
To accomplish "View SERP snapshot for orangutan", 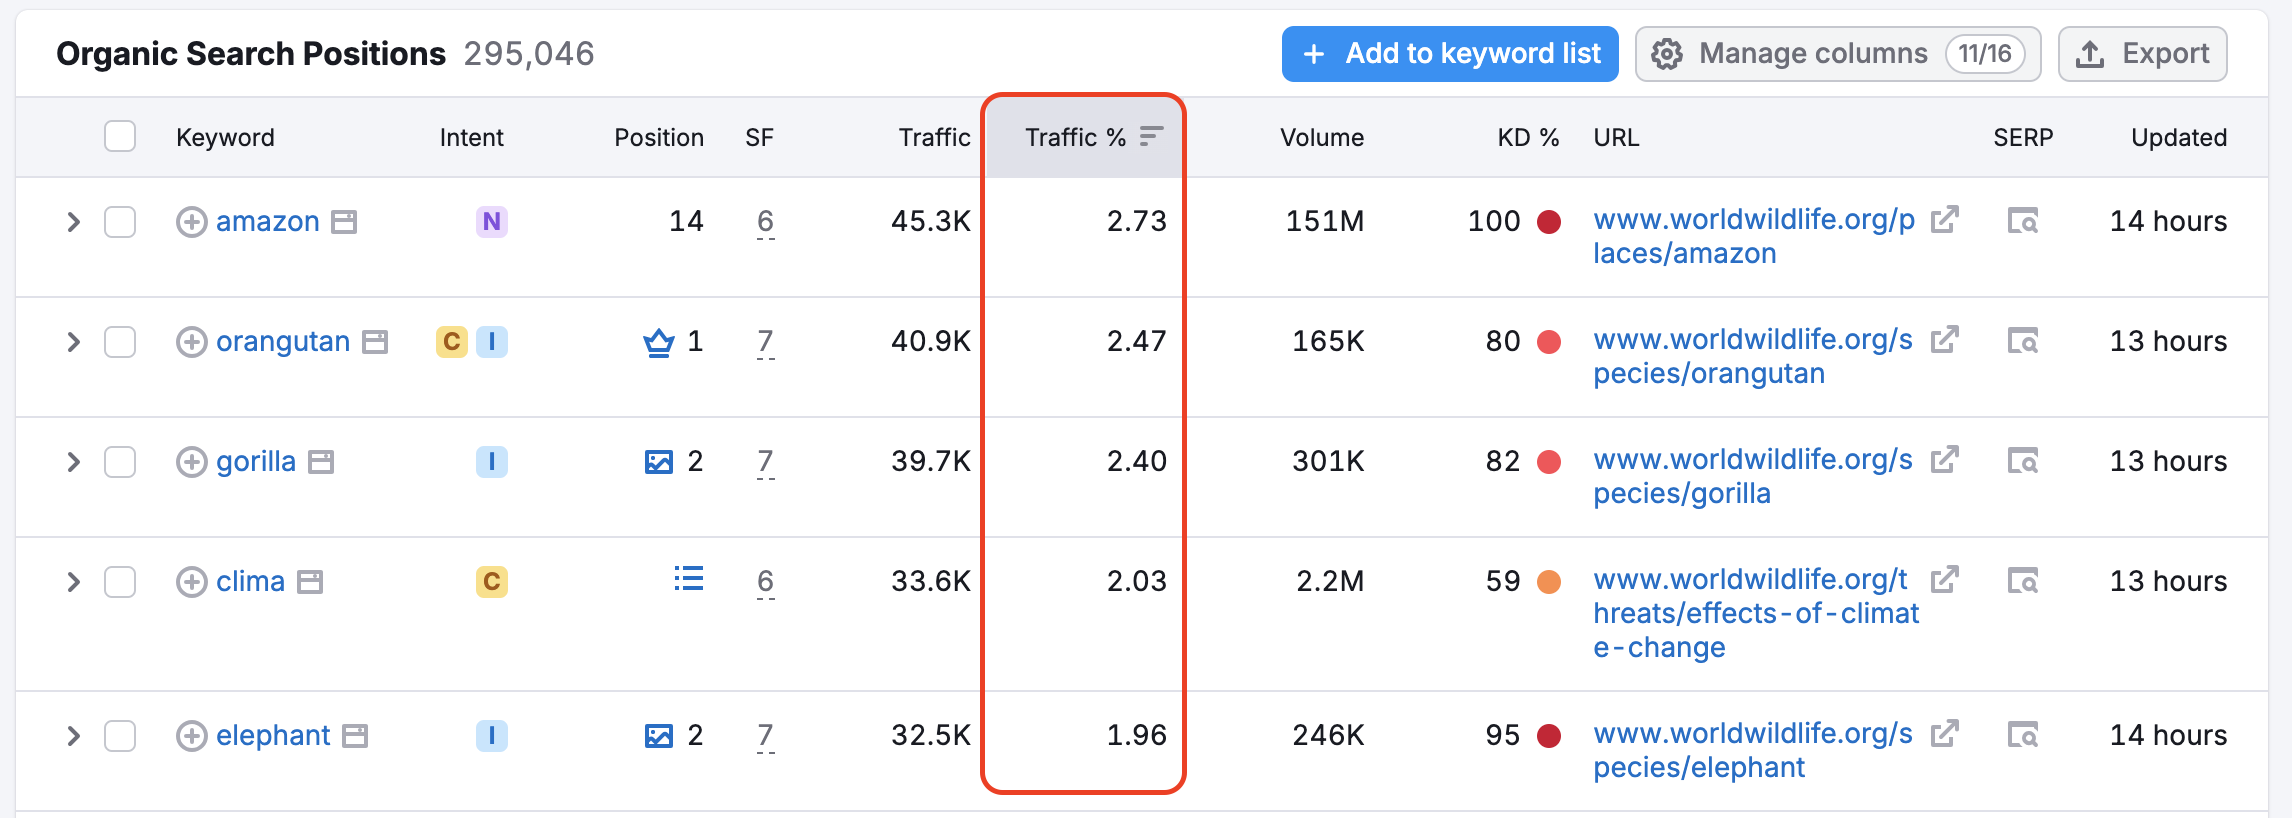I will [2022, 341].
